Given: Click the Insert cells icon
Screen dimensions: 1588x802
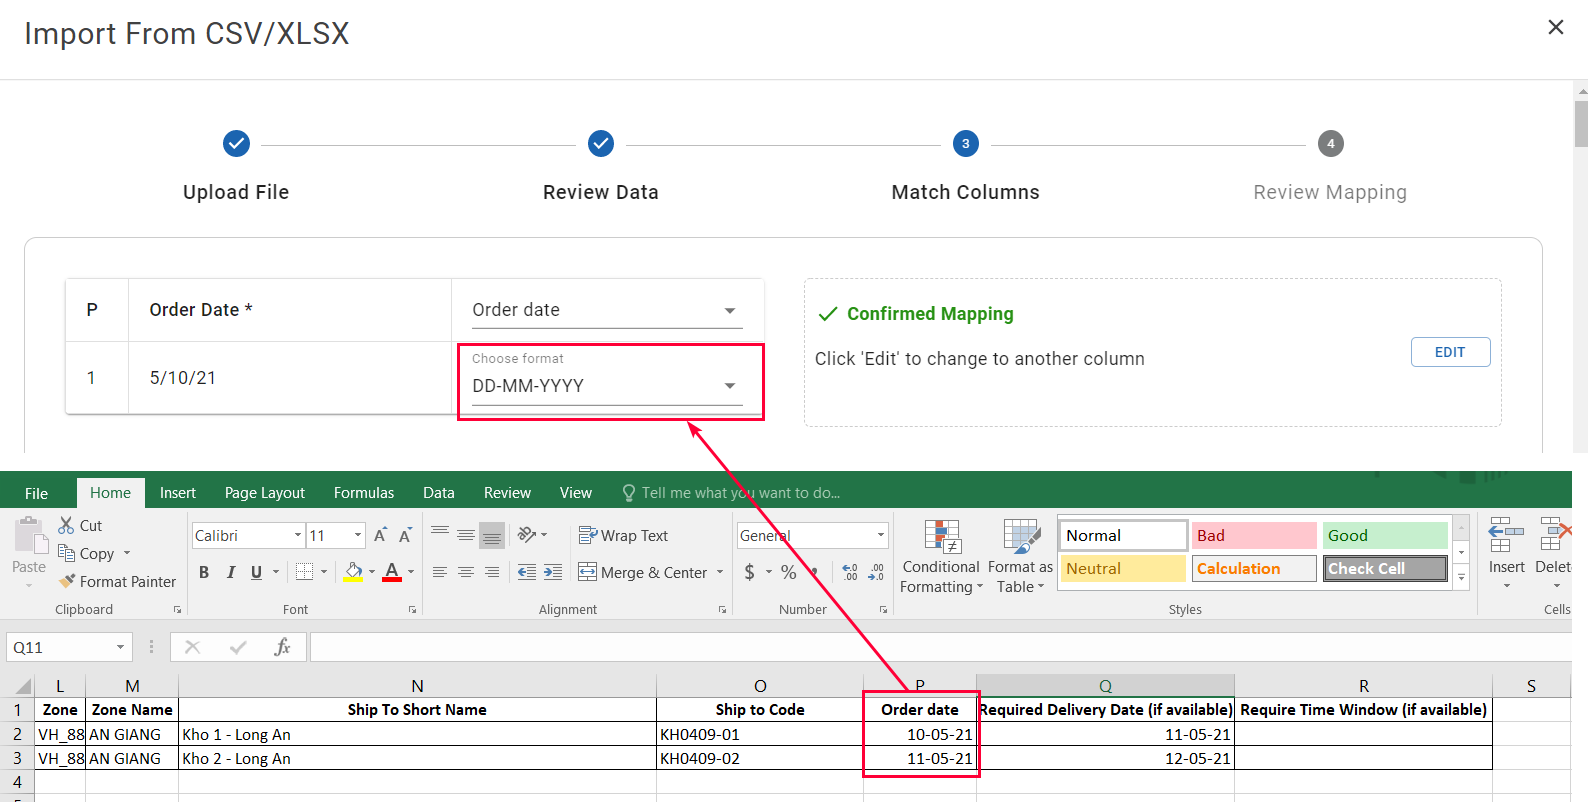Looking at the screenshot, I should (1506, 535).
